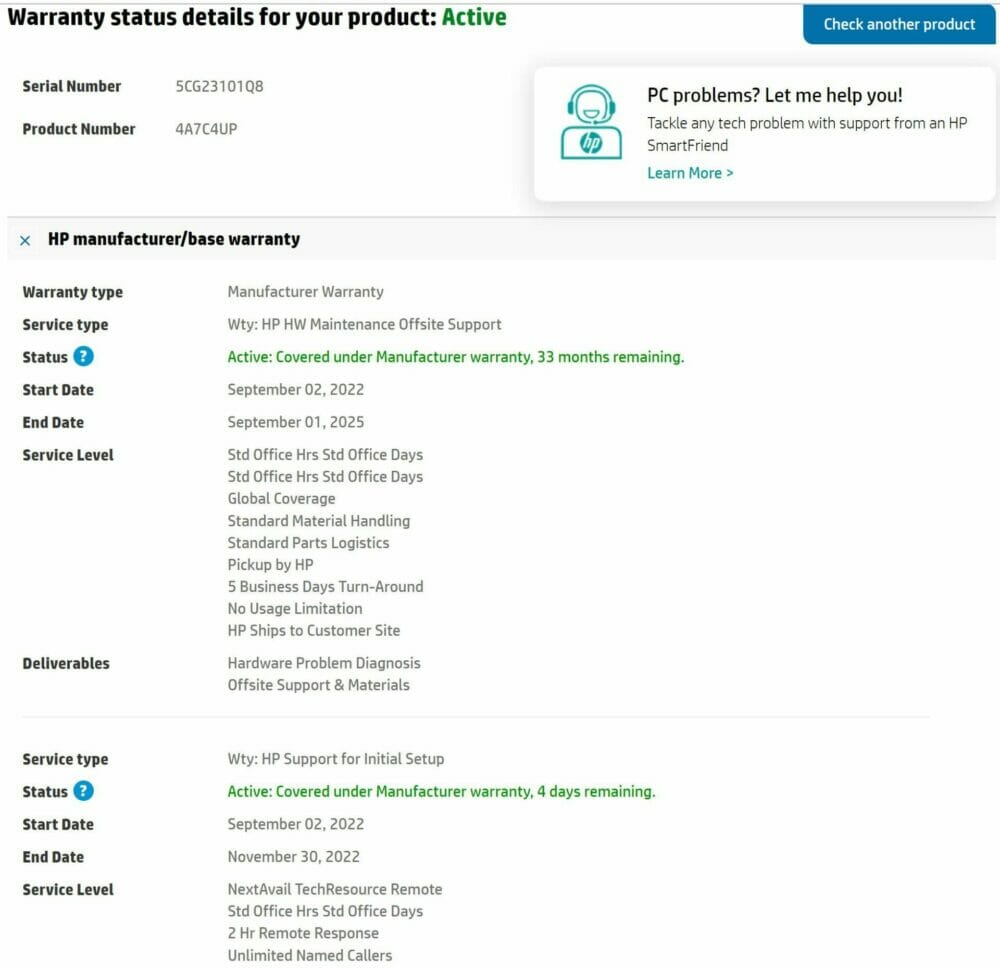1000x970 pixels.
Task: Open the Learn More link
Action: pyautogui.click(x=690, y=173)
